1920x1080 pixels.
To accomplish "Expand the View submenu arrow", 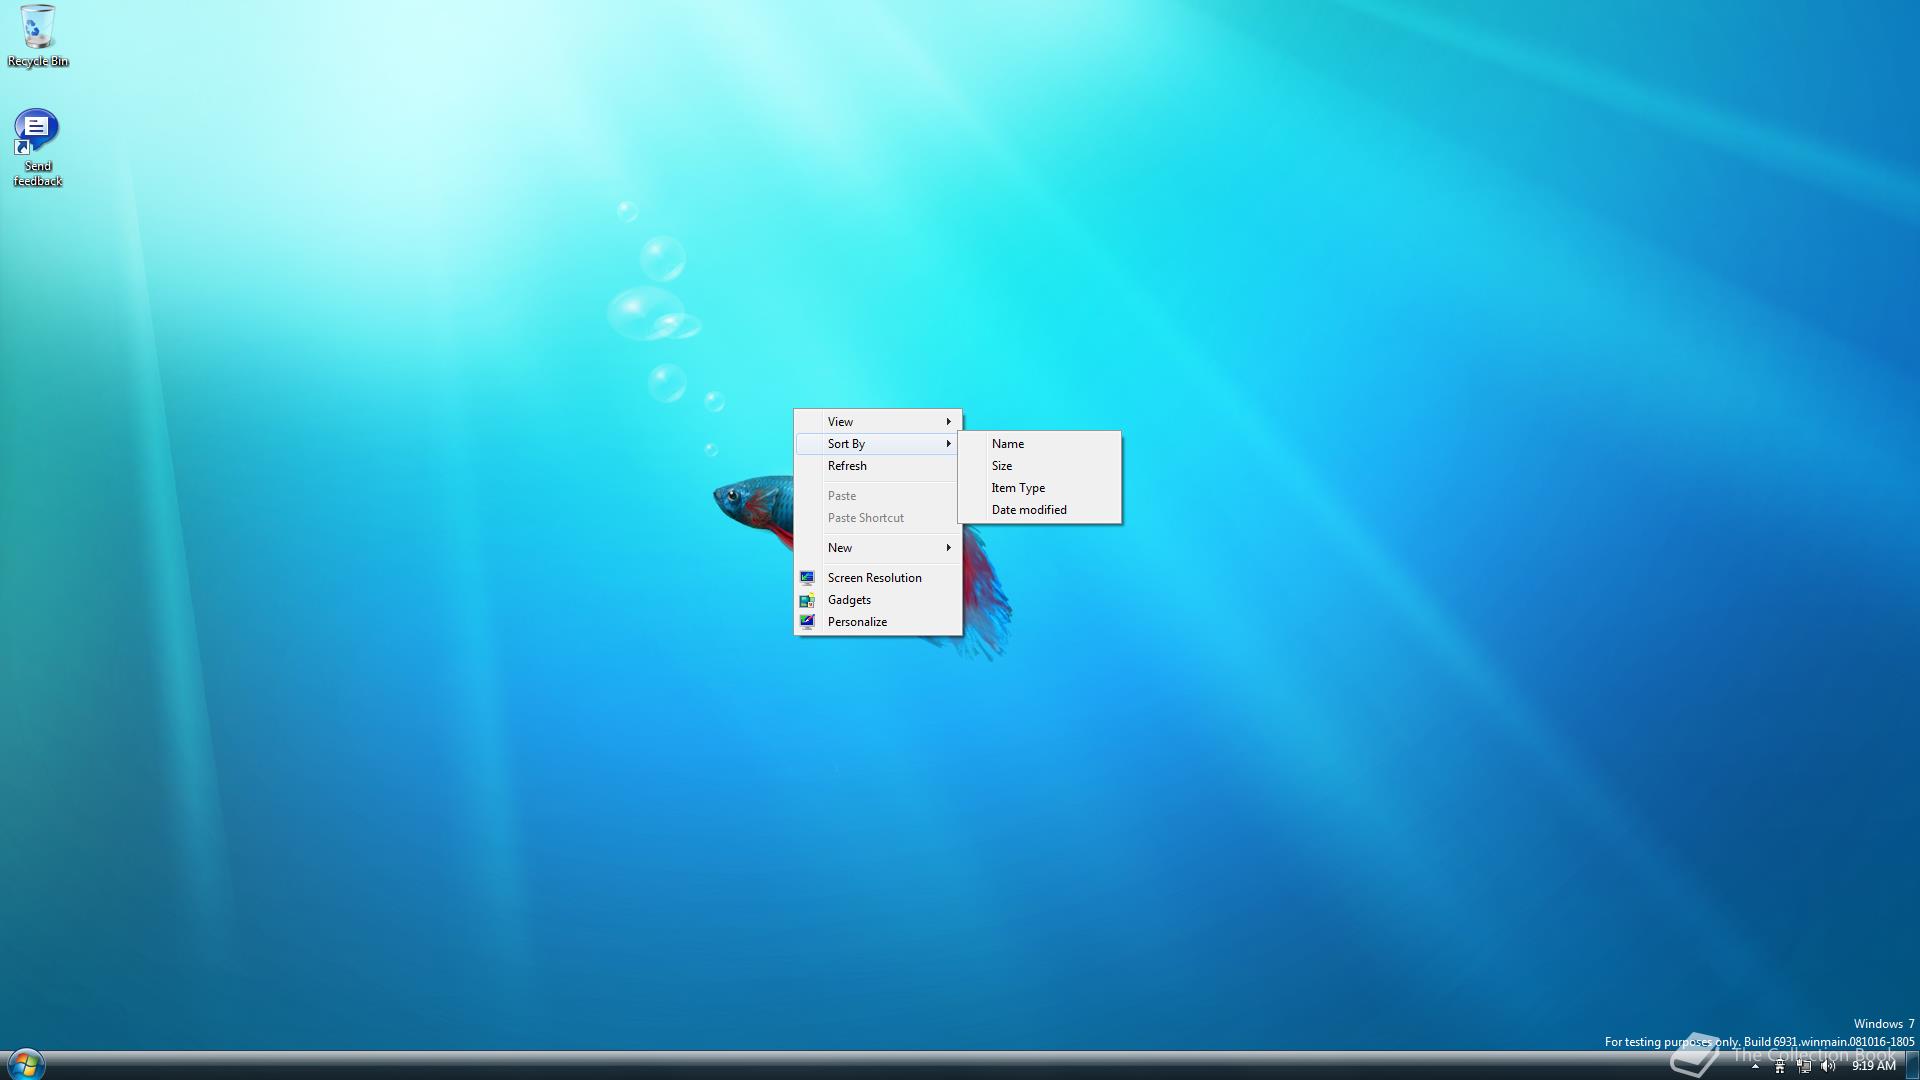I will click(x=948, y=422).
